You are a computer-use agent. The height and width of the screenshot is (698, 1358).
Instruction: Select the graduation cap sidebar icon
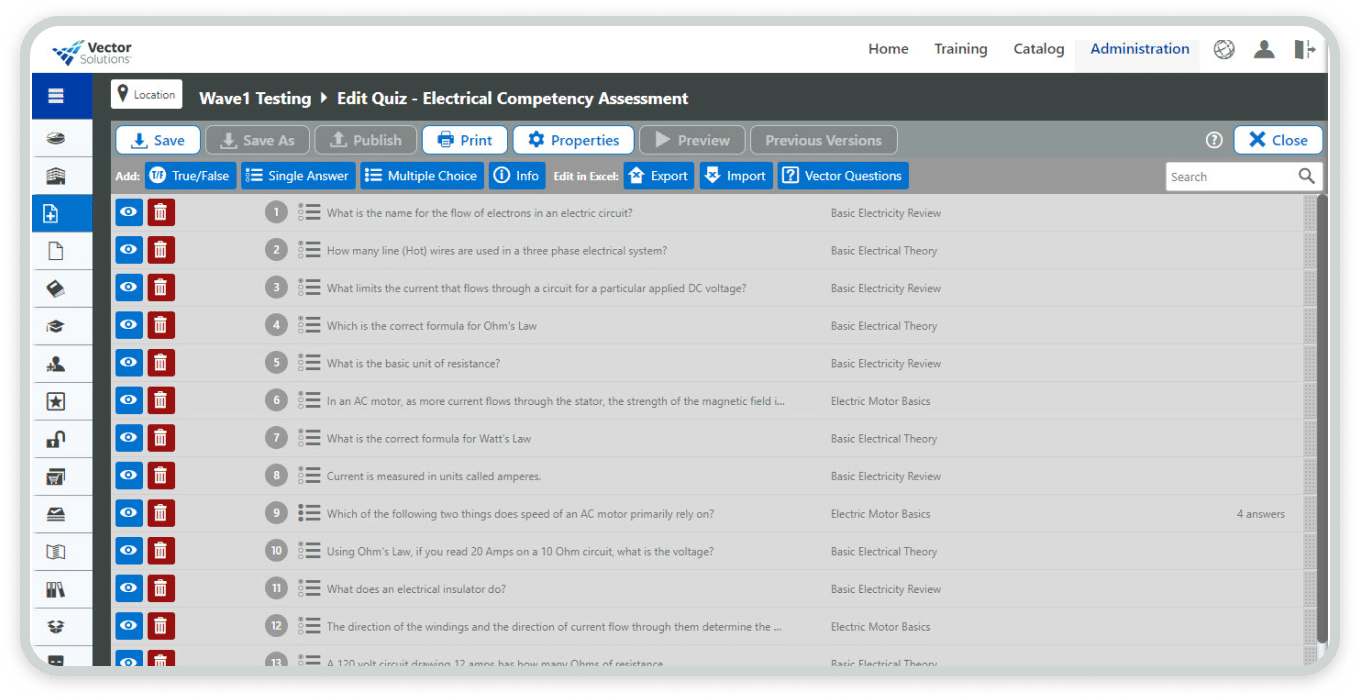56,326
